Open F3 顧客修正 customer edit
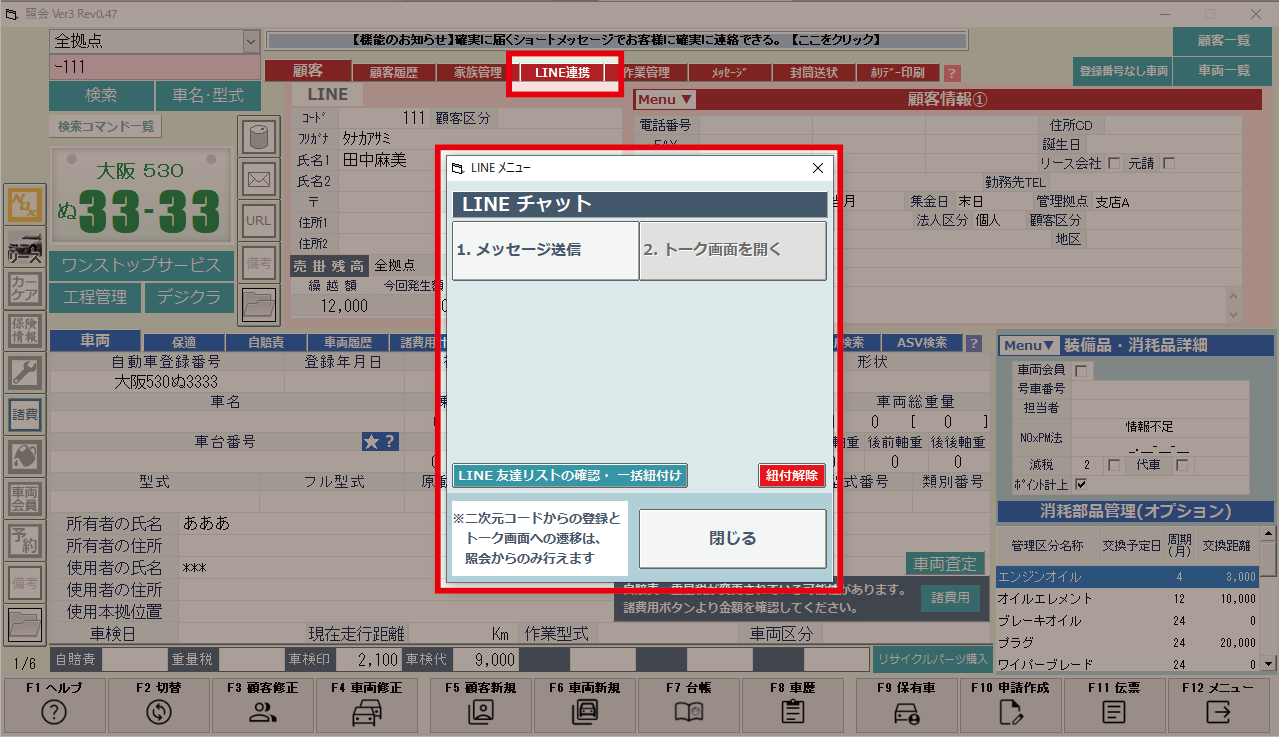Image resolution: width=1279 pixels, height=737 pixels. tap(262, 703)
